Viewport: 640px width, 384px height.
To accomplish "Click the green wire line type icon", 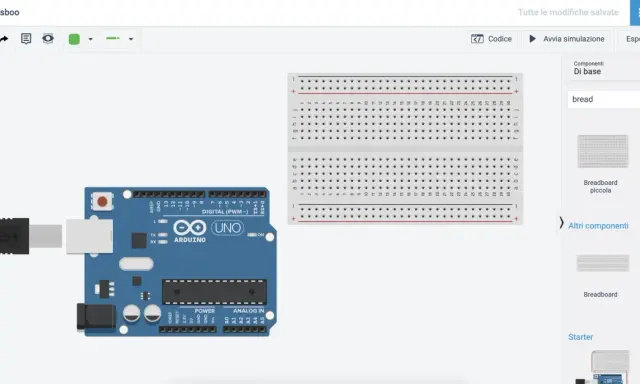I will point(113,38).
